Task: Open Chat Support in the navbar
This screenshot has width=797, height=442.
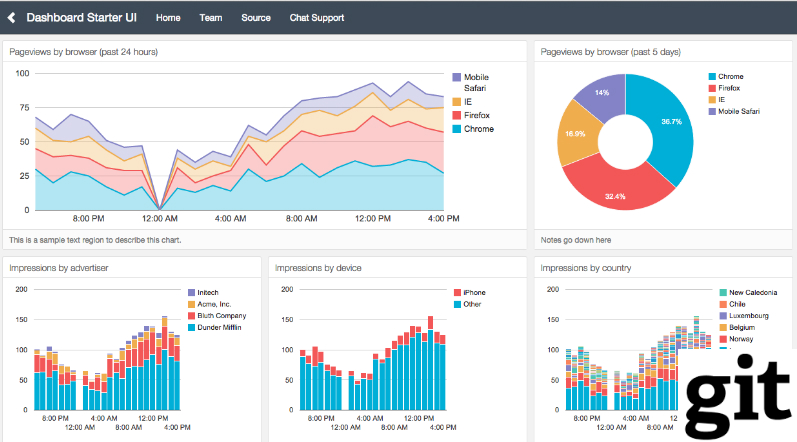Action: [x=316, y=18]
